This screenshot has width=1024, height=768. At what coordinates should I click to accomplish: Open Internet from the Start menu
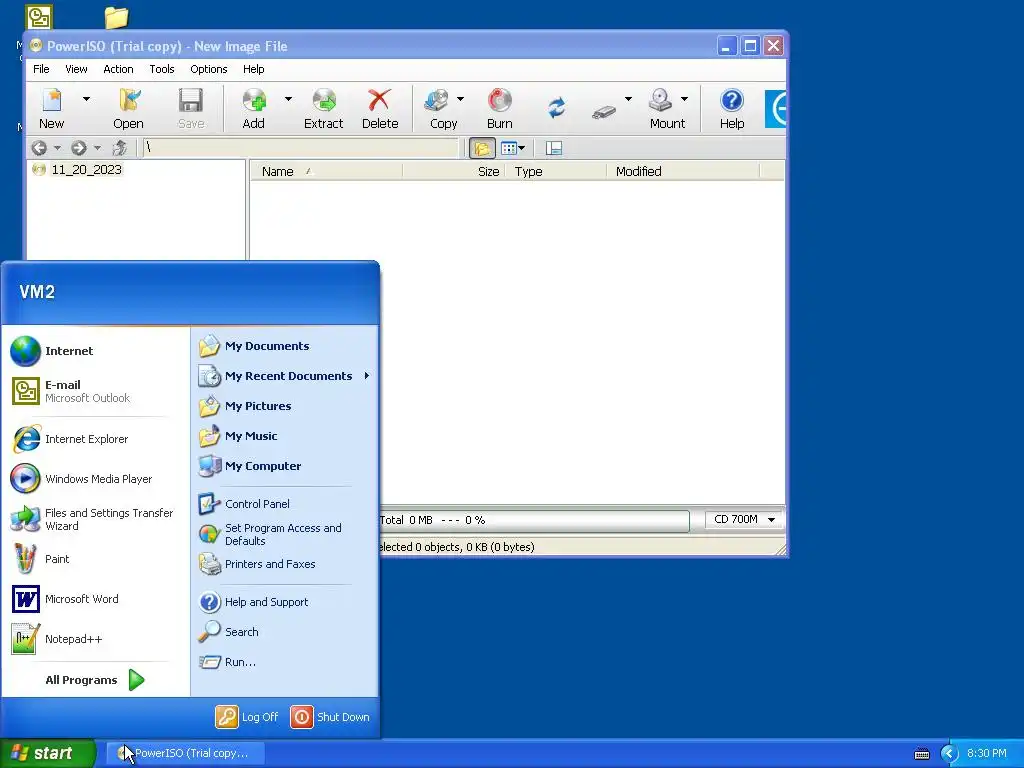pos(95,351)
